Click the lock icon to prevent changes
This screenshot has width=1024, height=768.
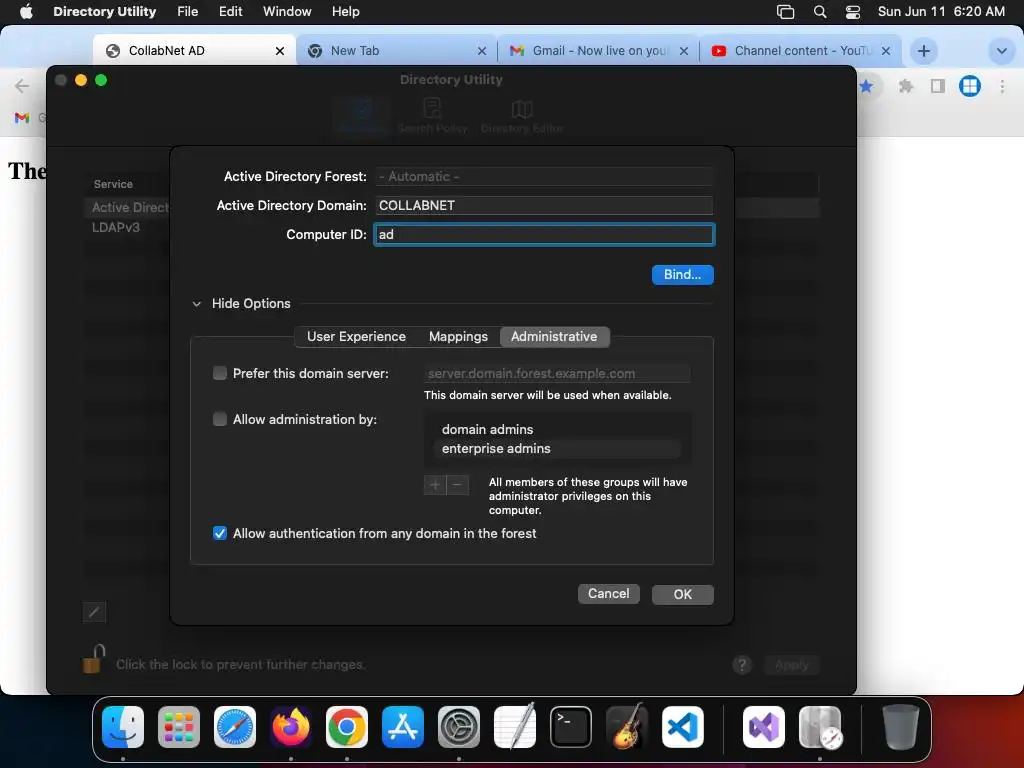93,660
